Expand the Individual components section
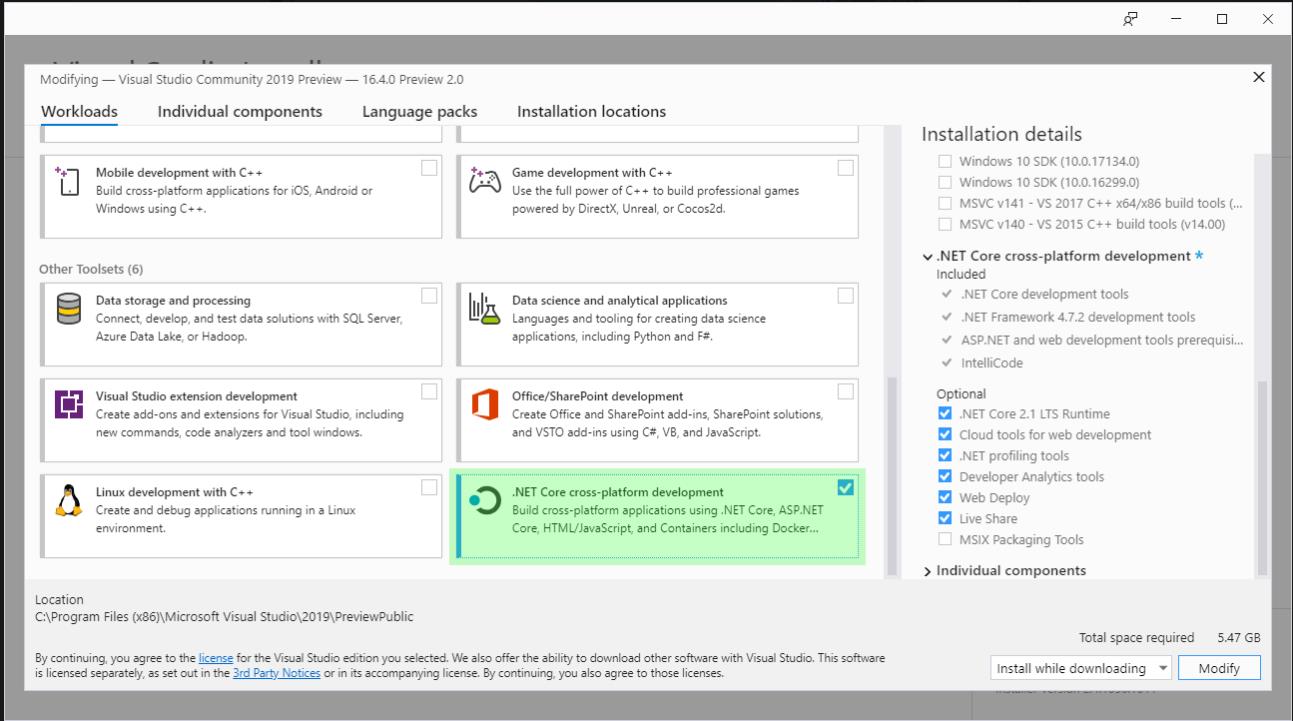 click(x=928, y=571)
